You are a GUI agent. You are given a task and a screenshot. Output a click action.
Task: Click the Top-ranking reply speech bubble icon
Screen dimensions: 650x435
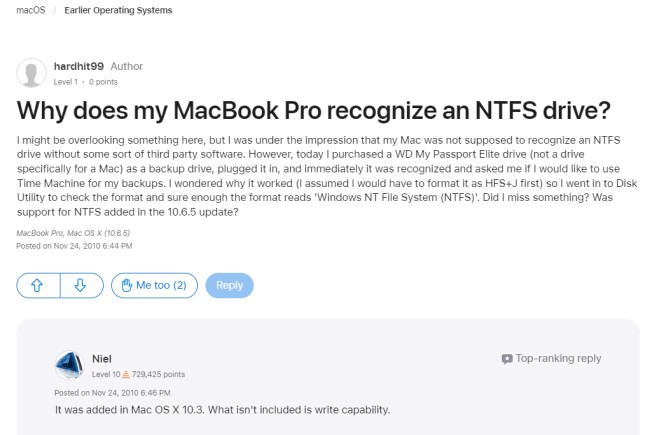(507, 358)
